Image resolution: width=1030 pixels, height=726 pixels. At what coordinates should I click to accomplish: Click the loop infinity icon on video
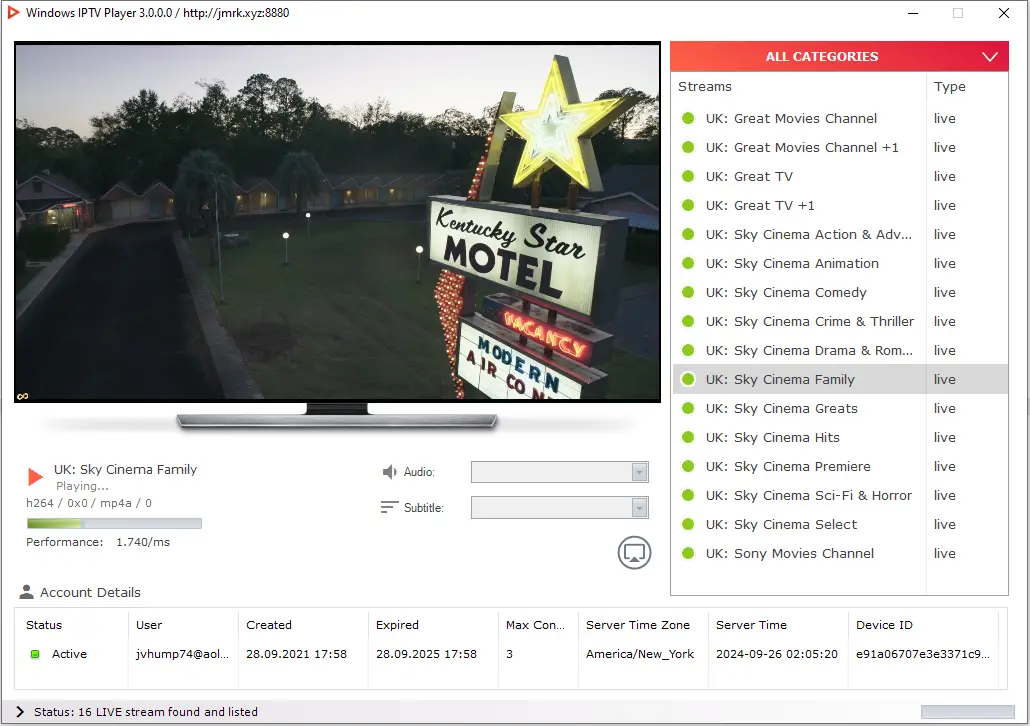tap(22, 396)
